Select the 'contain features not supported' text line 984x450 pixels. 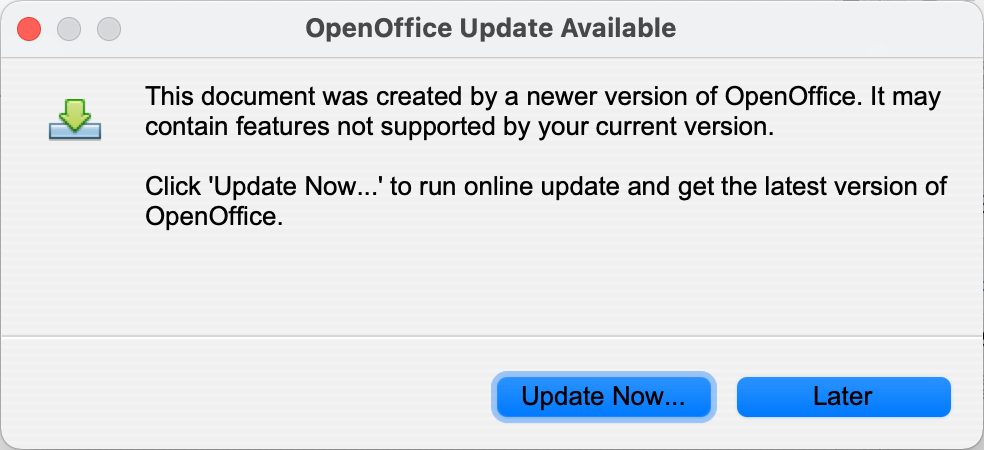pyautogui.click(x=457, y=127)
